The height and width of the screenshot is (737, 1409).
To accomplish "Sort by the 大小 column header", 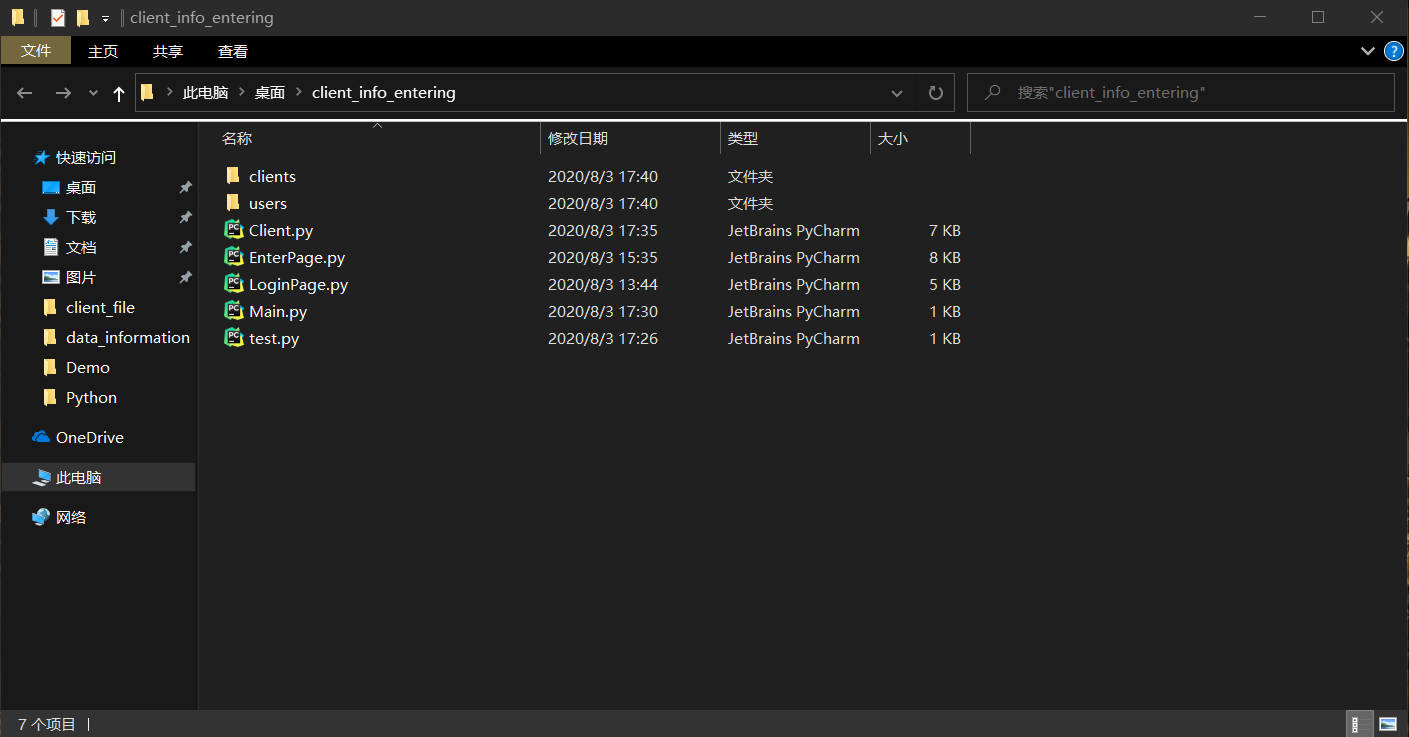I will click(920, 139).
